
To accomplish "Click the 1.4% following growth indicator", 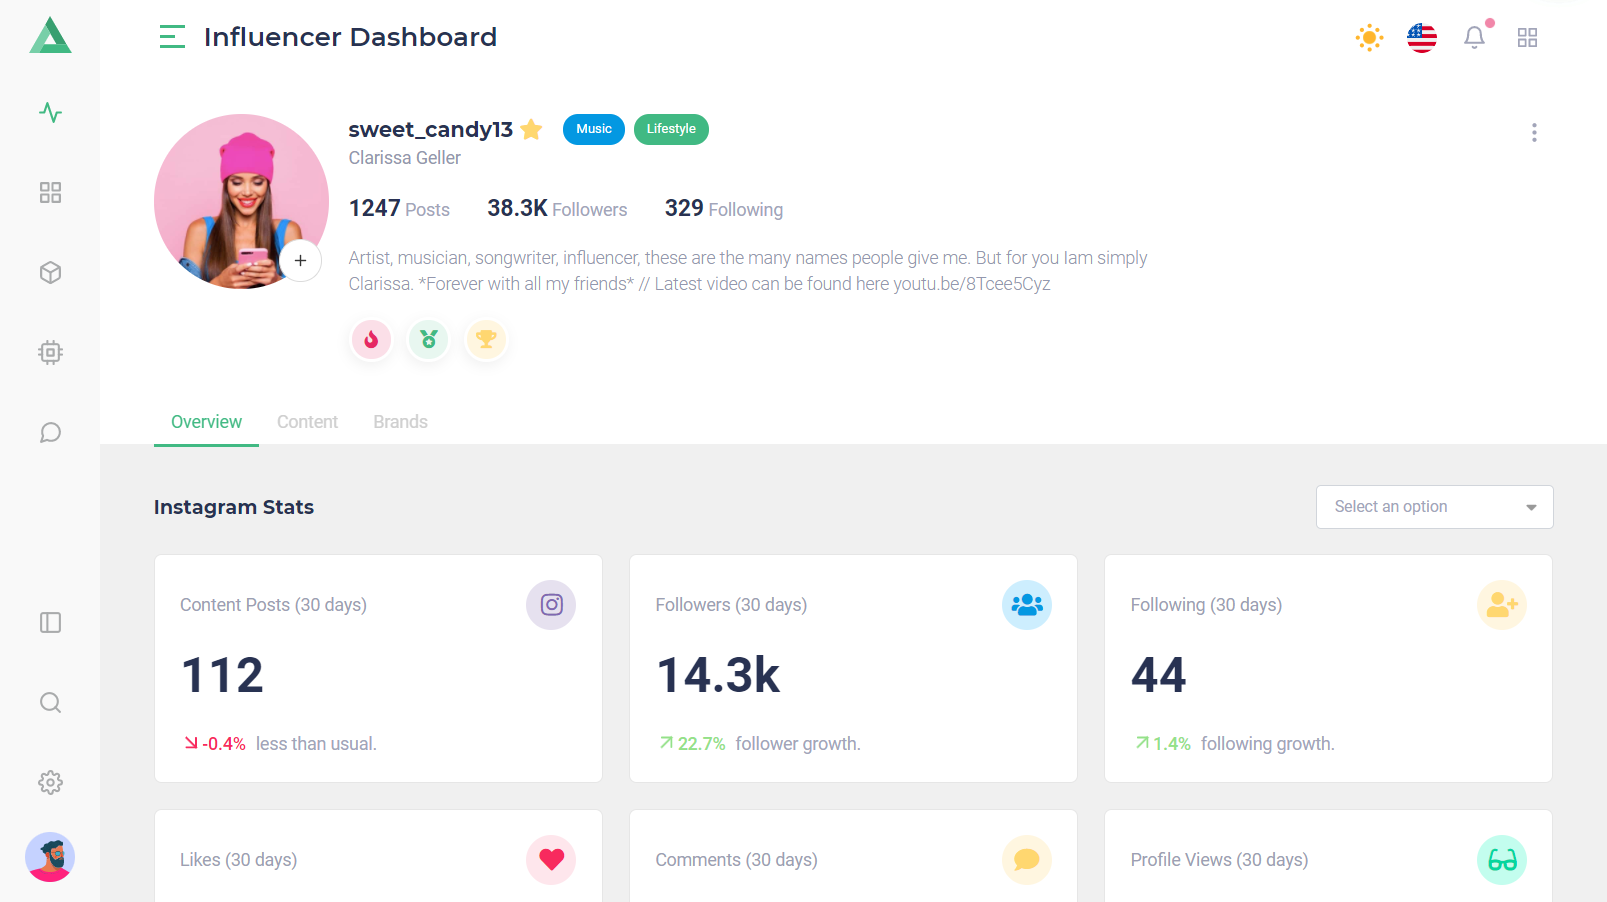I will click(x=1234, y=744).
